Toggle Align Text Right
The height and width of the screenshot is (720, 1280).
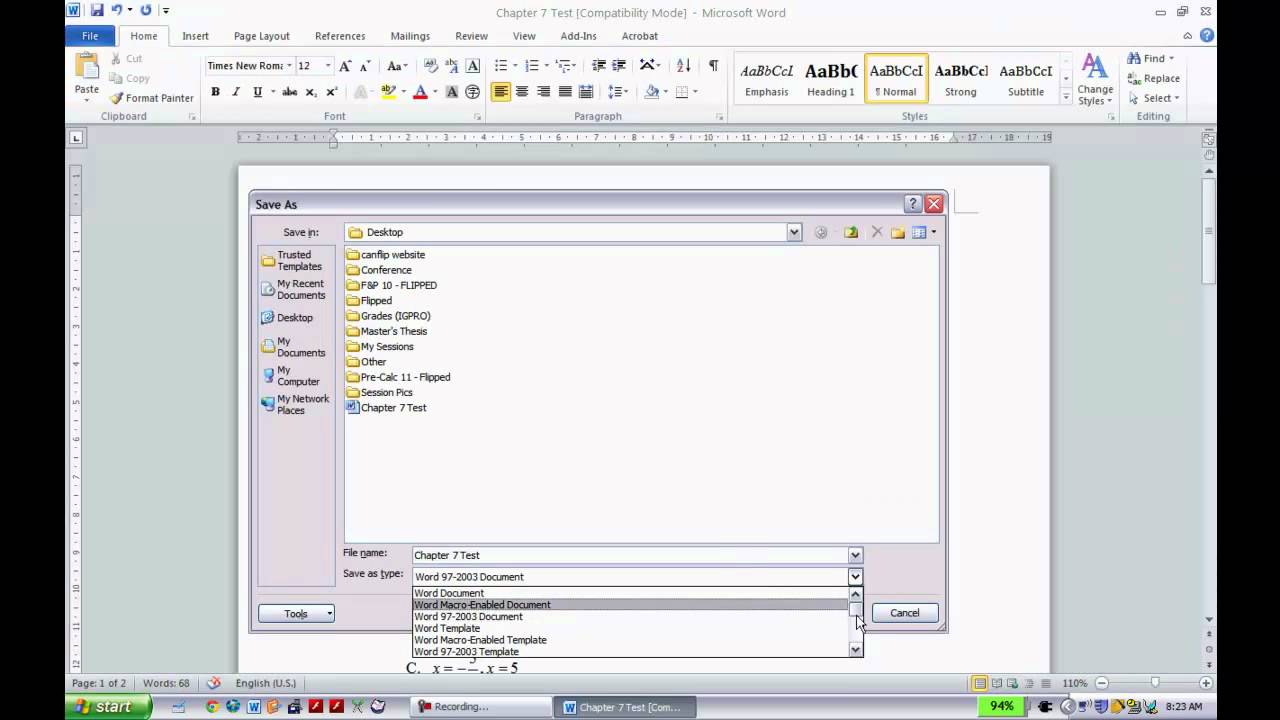pos(543,92)
